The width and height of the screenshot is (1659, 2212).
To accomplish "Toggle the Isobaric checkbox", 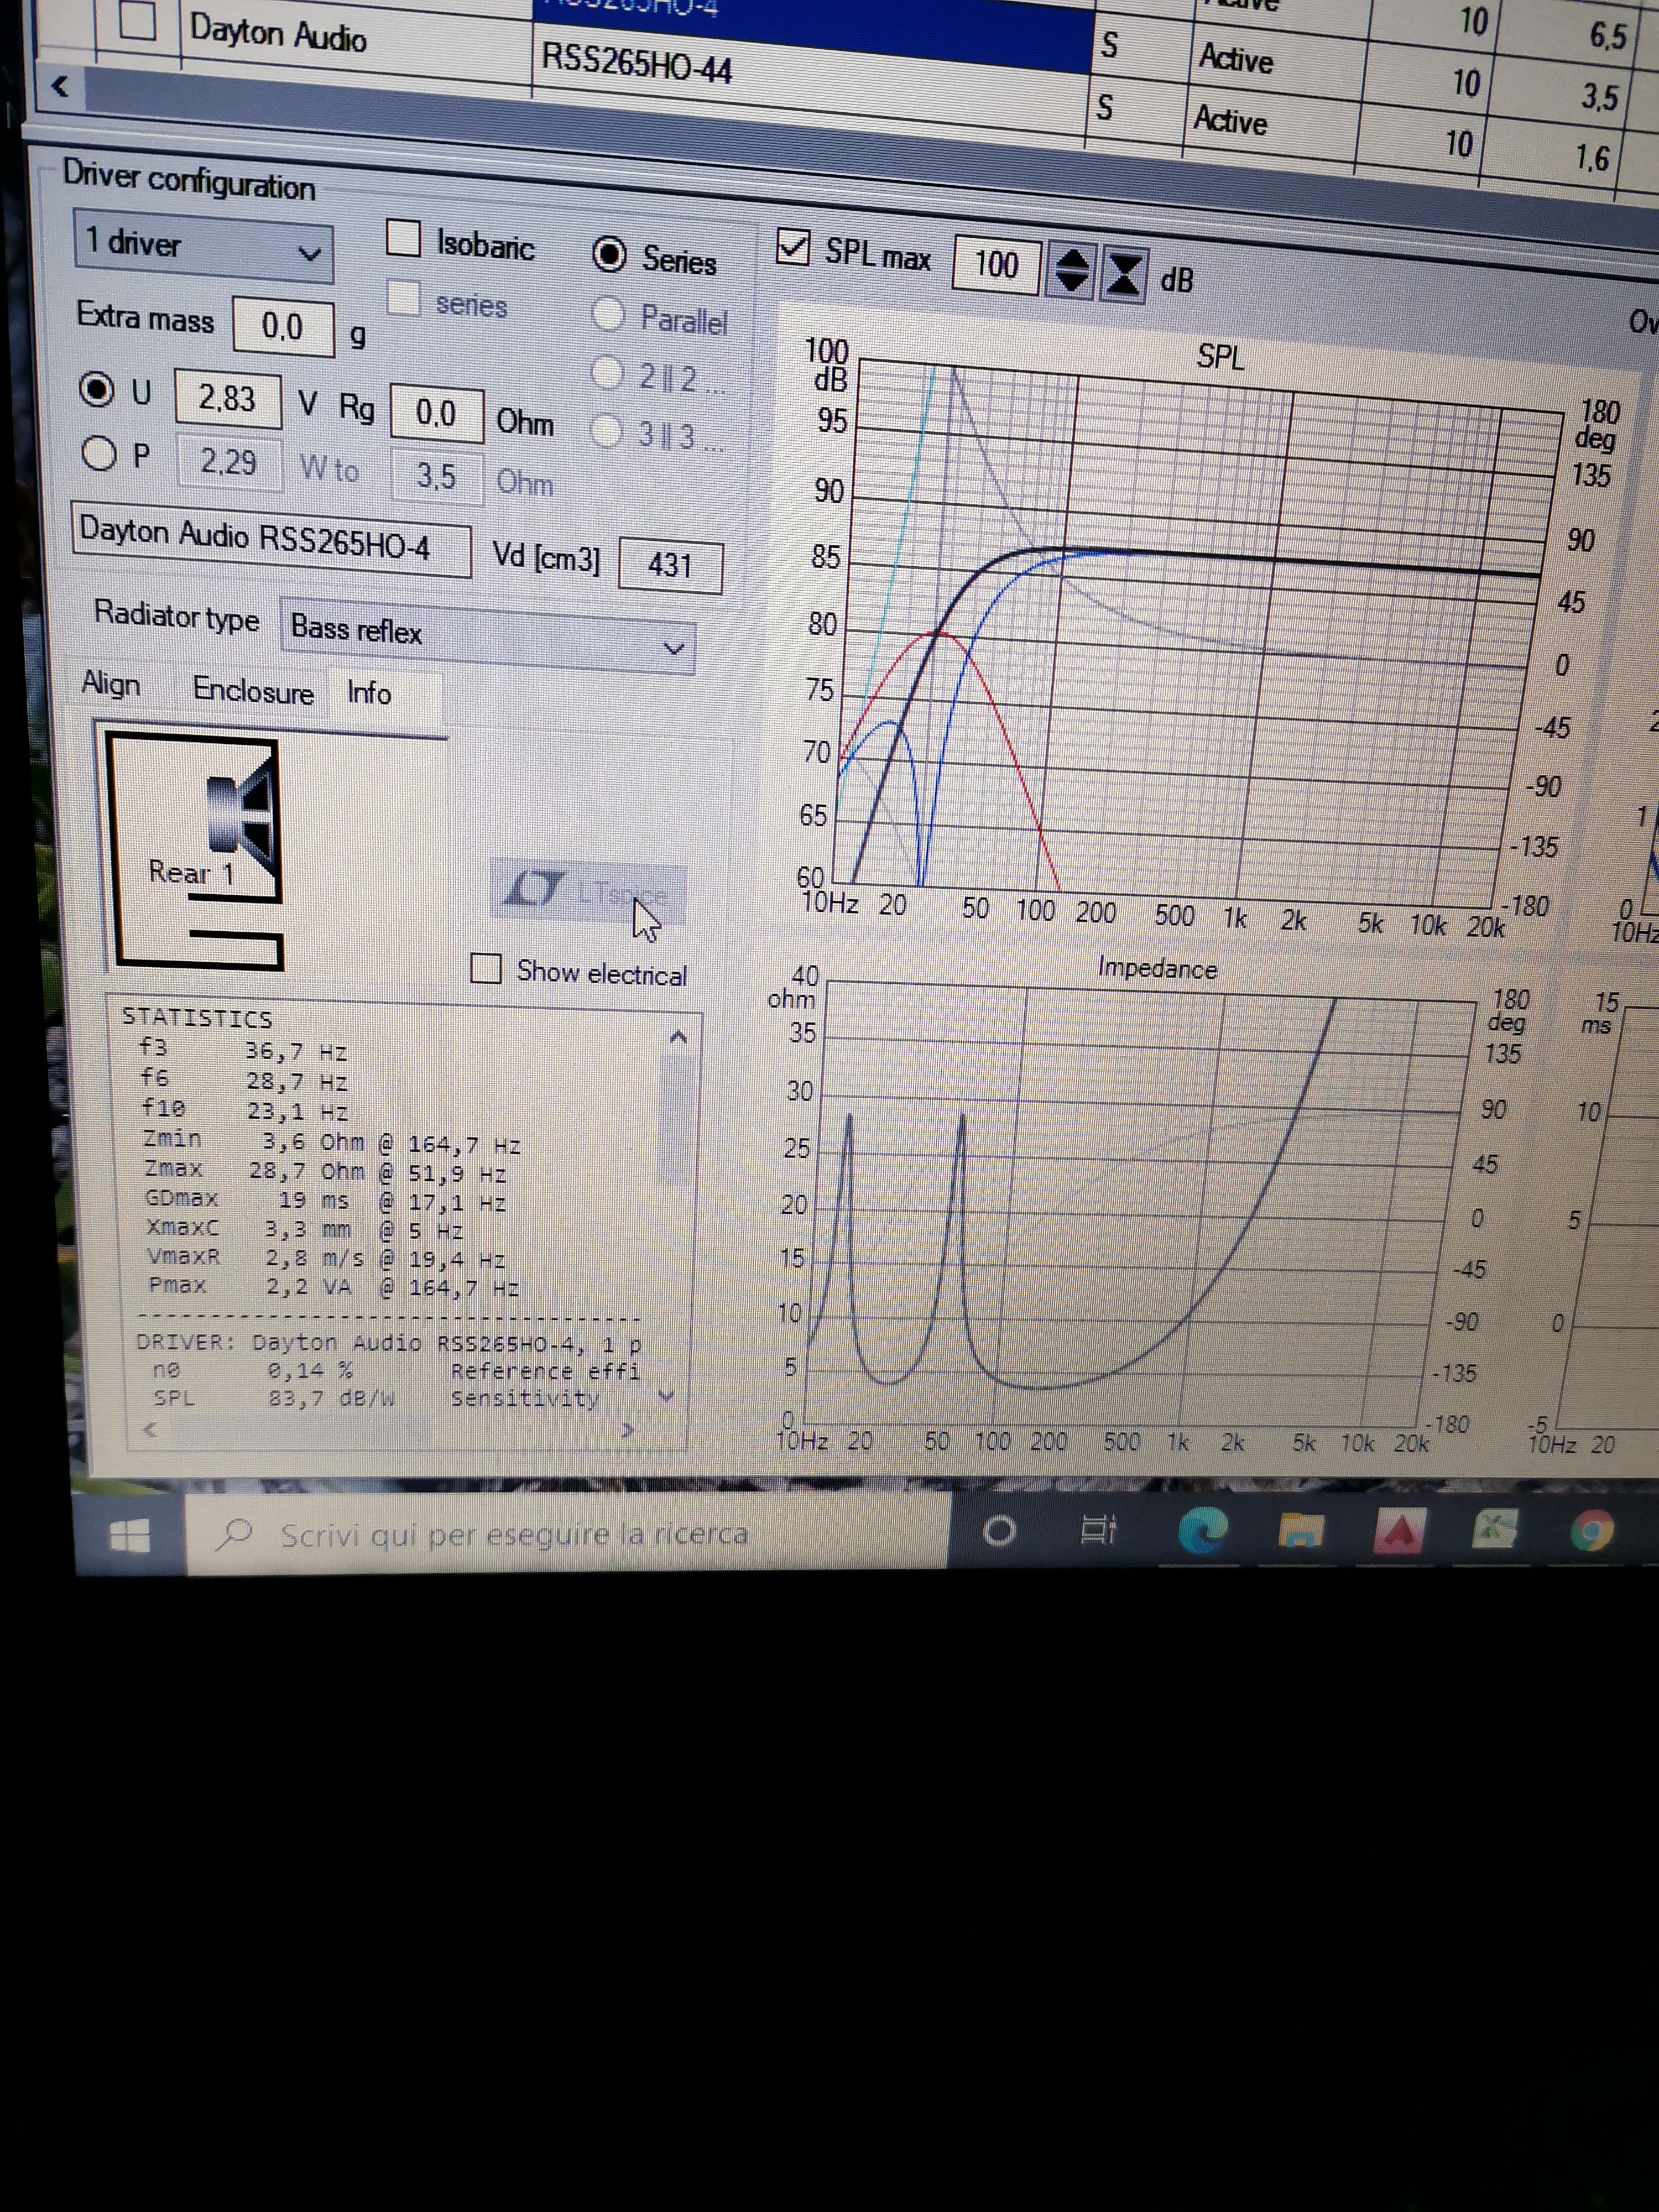I will point(403,238).
